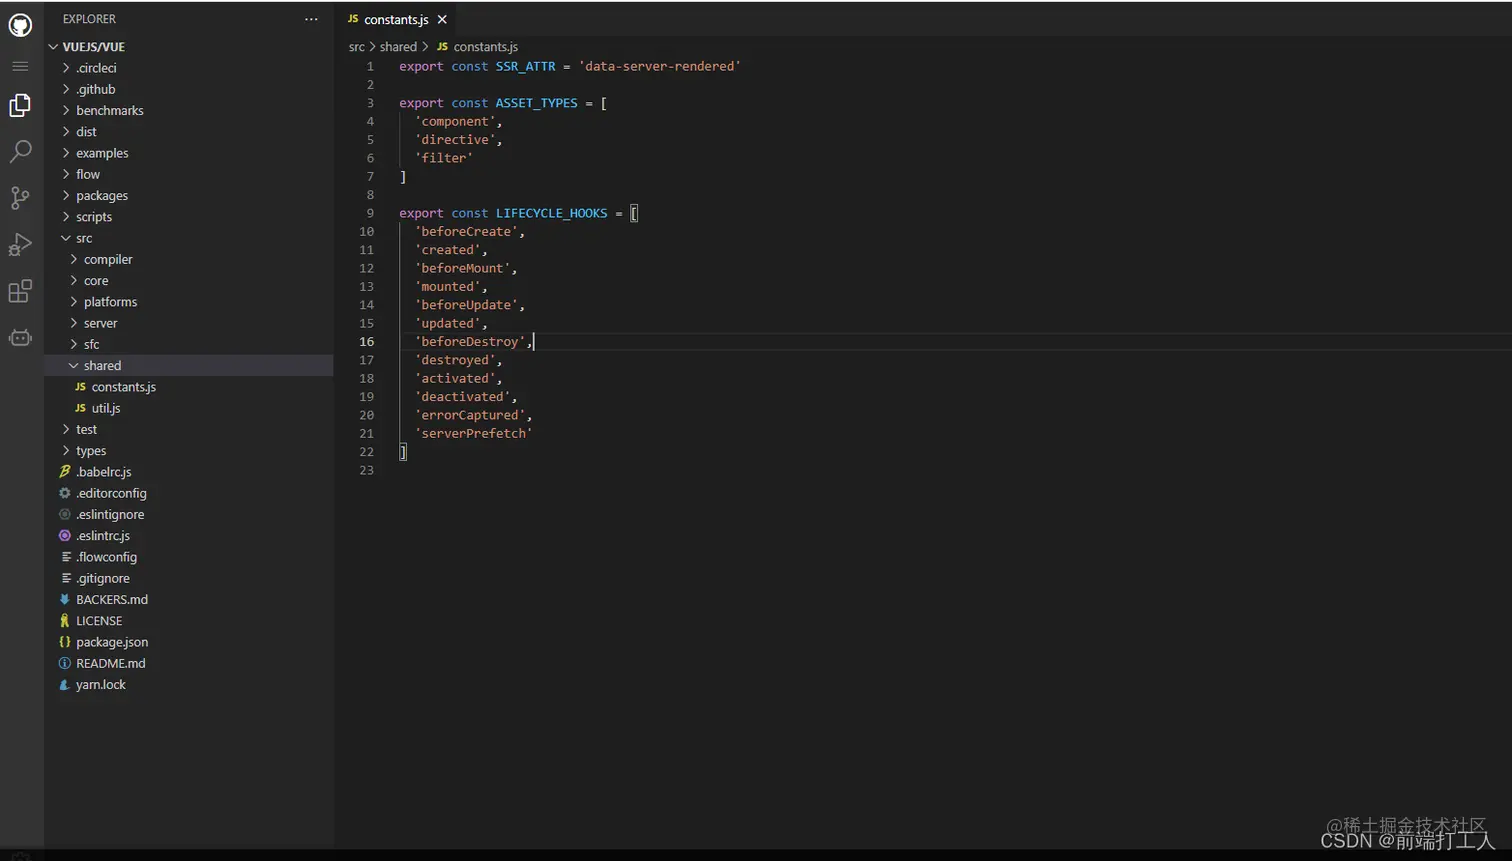The image size is (1512, 861).
Task: Click the 'beforeCreate' string in code
Action: pos(466,232)
